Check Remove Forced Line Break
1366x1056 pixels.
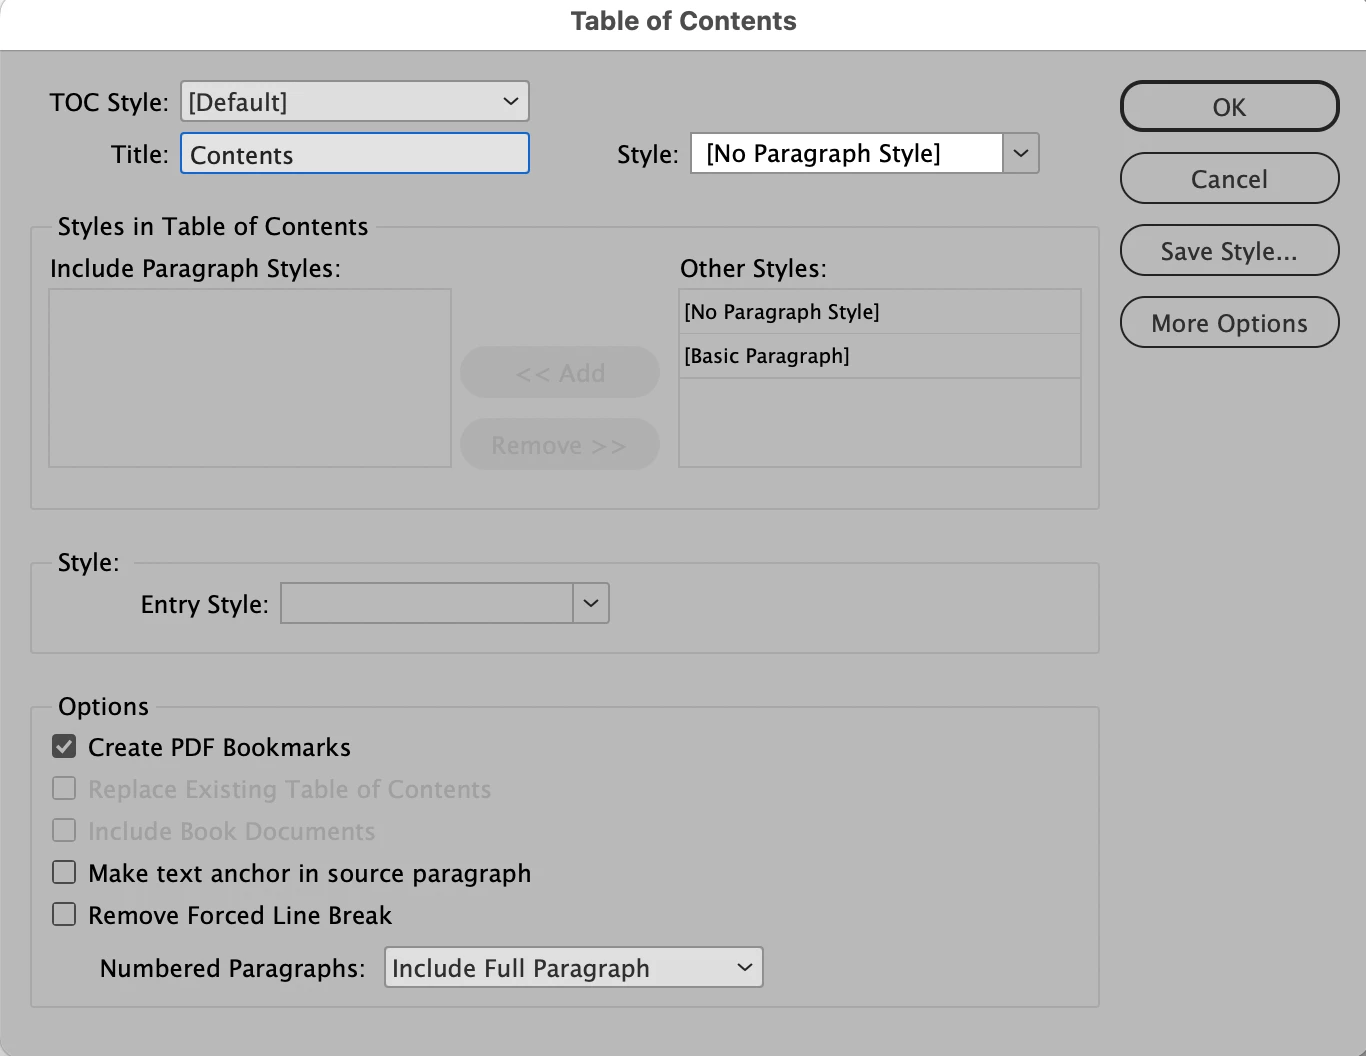point(64,915)
